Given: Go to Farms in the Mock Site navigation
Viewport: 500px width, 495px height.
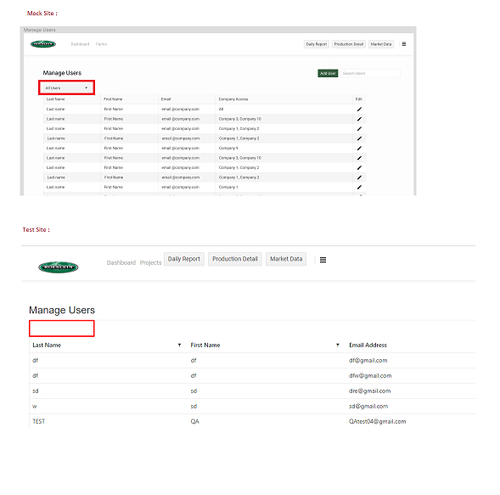Looking at the screenshot, I should [101, 44].
